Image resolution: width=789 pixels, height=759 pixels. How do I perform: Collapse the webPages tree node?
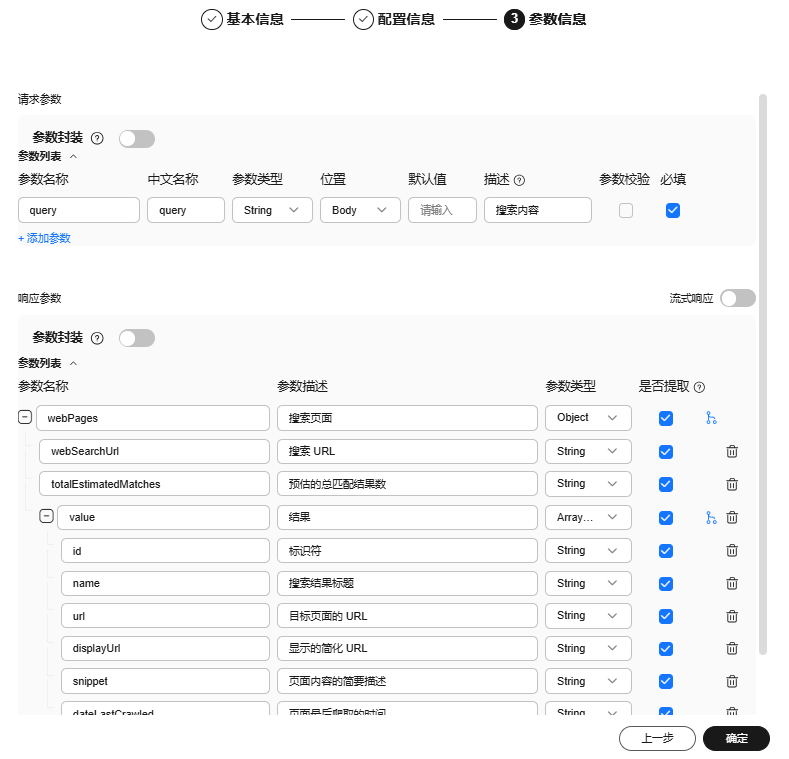click(x=25, y=417)
